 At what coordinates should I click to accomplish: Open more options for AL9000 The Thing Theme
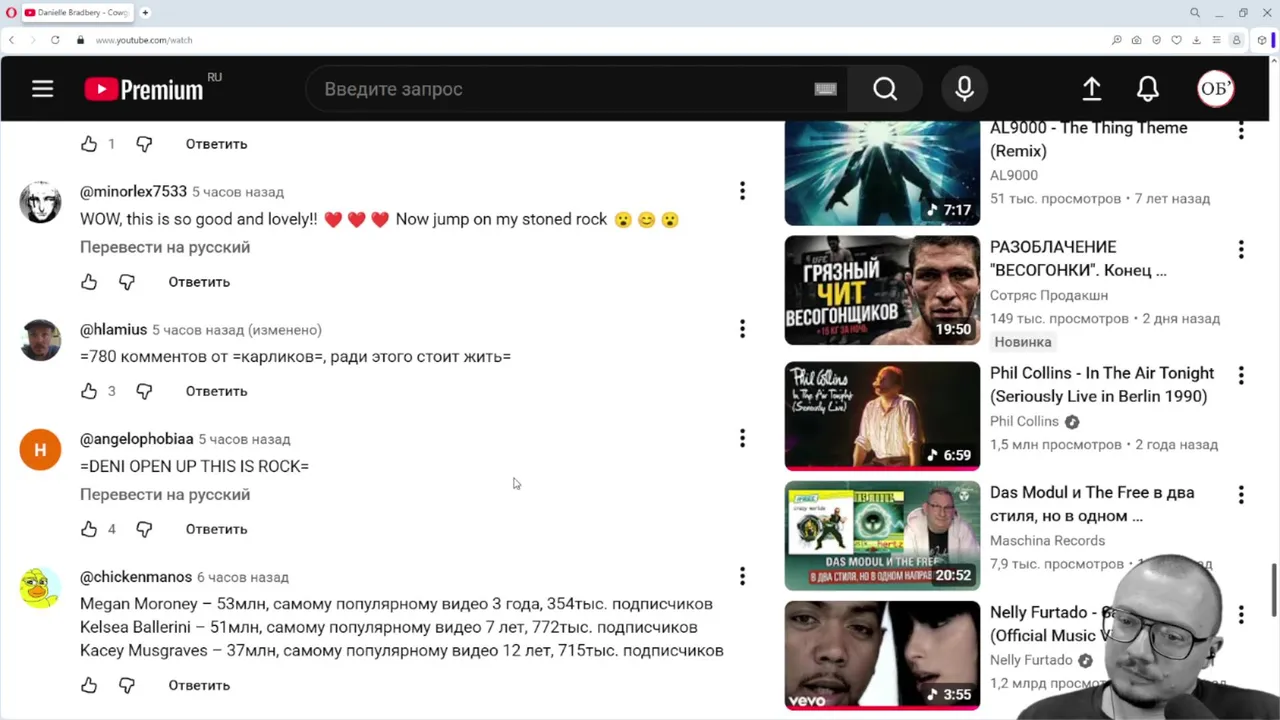1241,130
